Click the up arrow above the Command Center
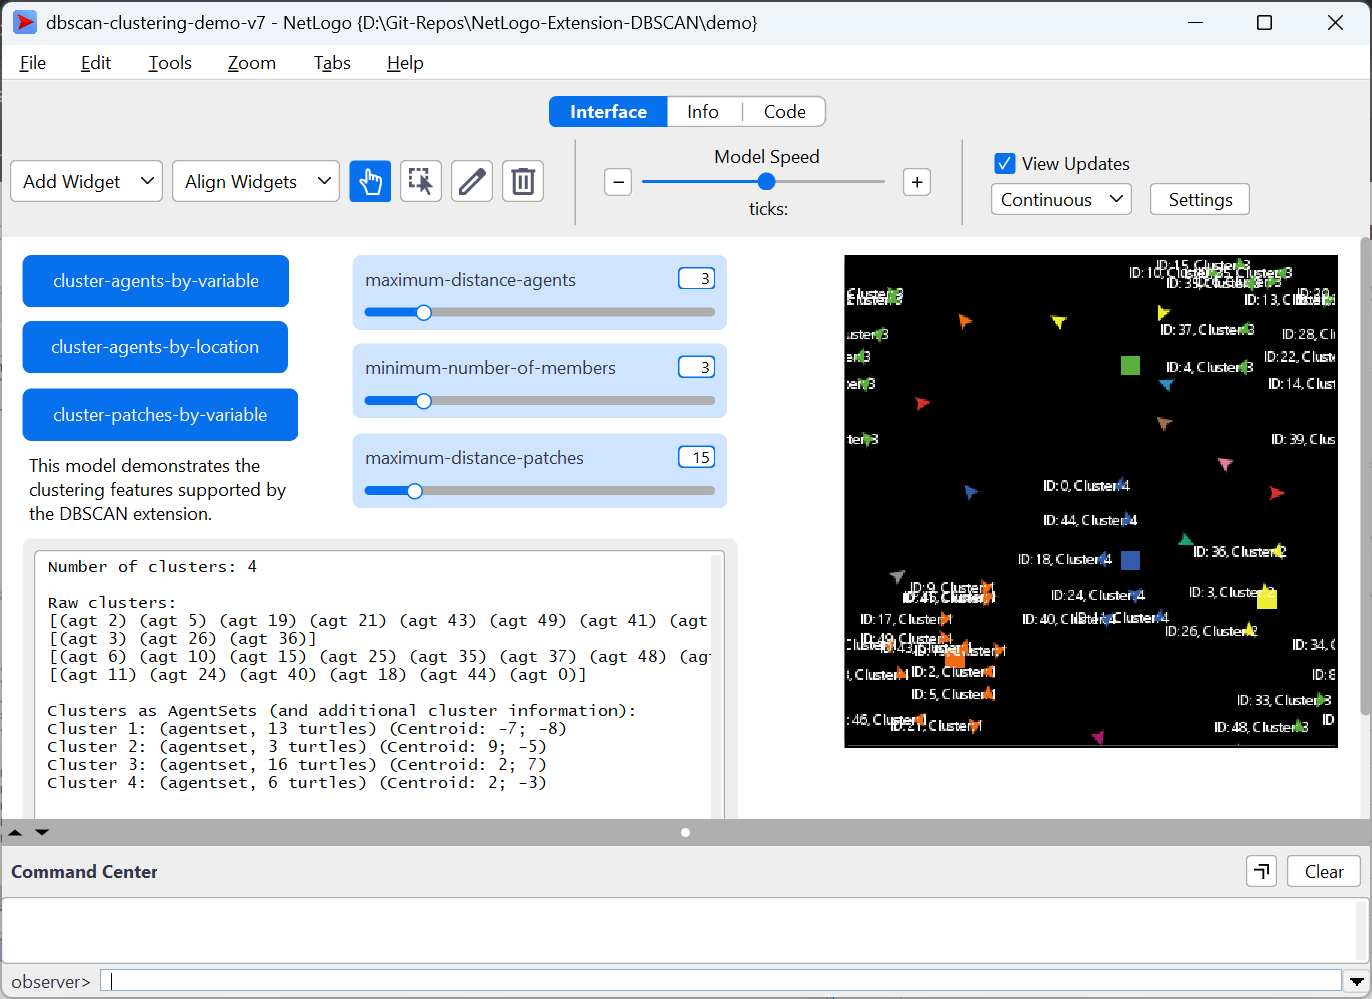 [14, 832]
